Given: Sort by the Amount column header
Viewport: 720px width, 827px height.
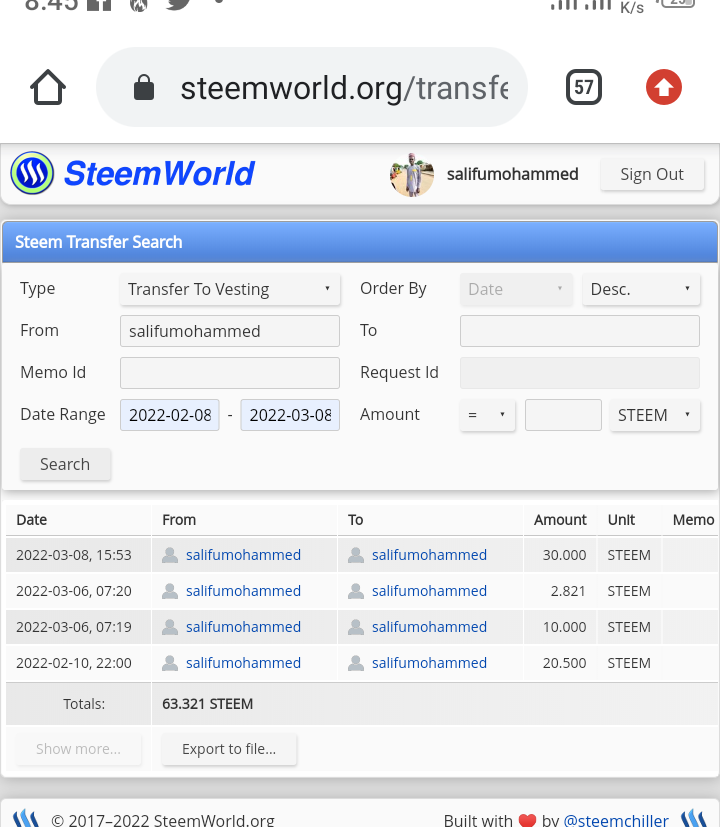Looking at the screenshot, I should (560, 520).
